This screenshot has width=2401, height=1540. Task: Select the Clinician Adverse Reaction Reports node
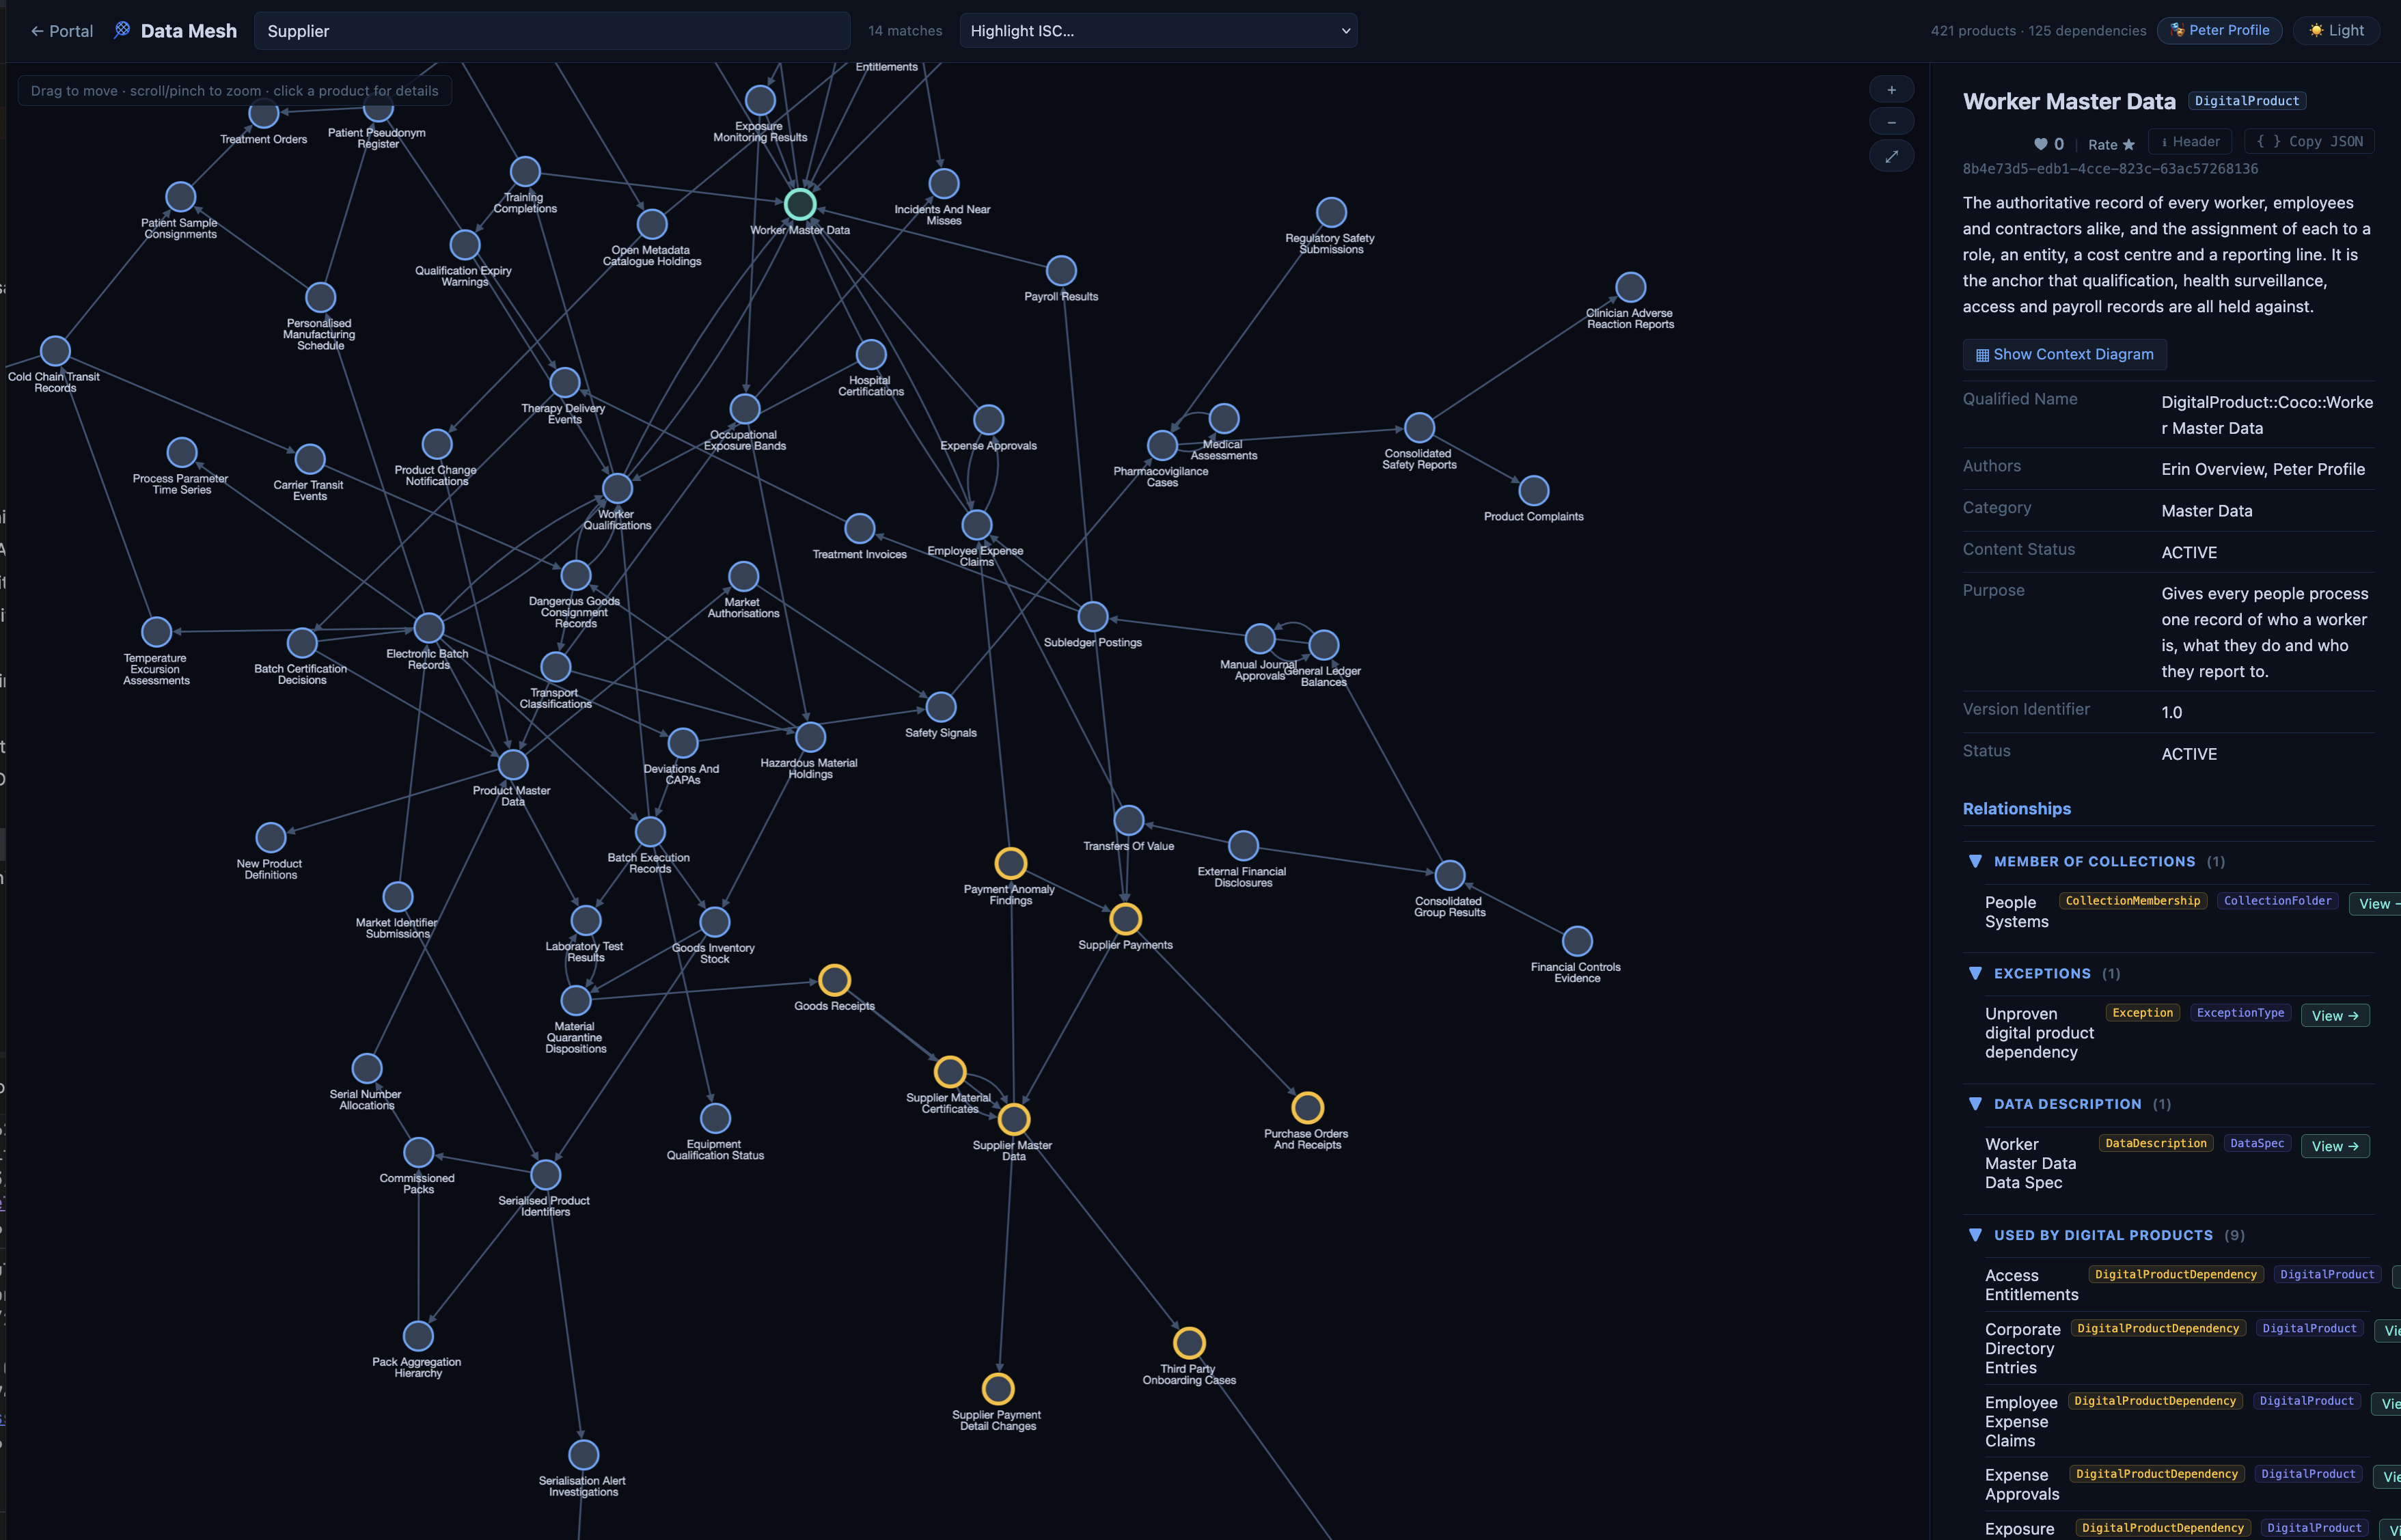pos(1631,287)
